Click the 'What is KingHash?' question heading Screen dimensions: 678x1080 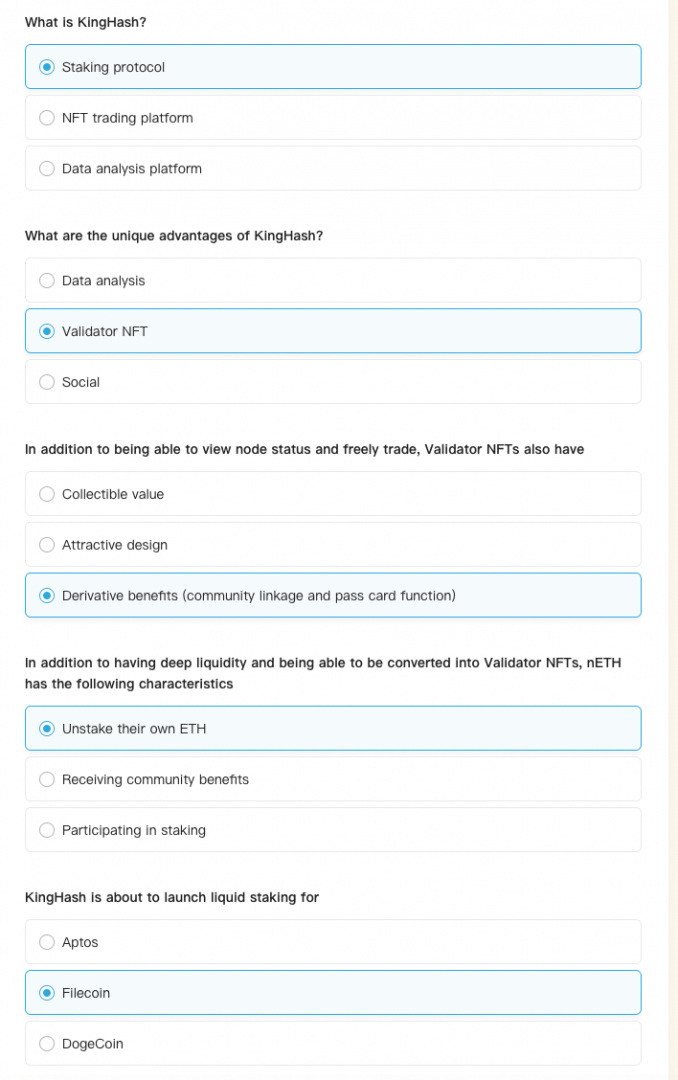pyautogui.click(x=78, y=22)
